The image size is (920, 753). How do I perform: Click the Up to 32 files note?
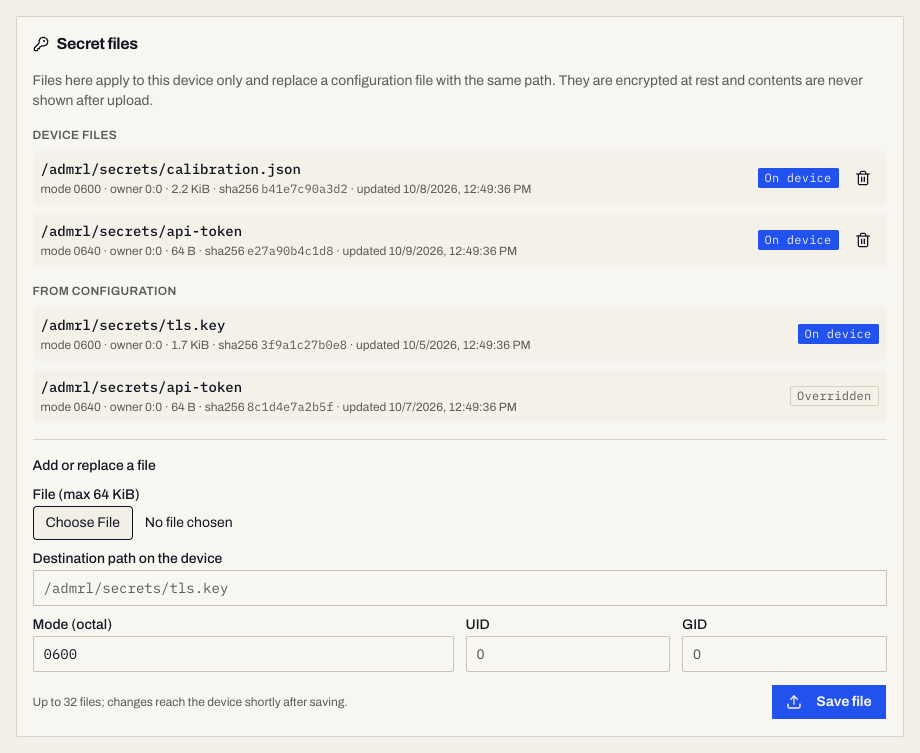190,702
